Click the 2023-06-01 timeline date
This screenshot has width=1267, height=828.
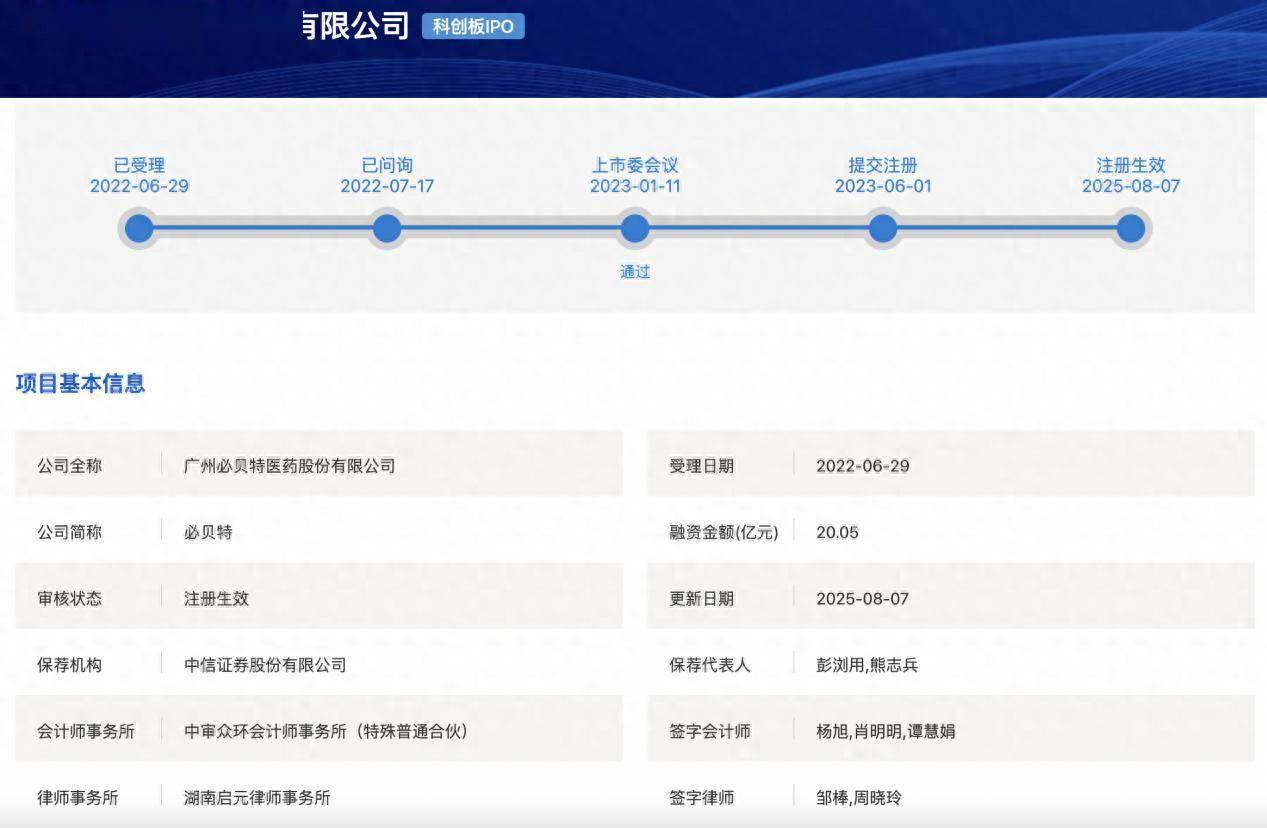pyautogui.click(x=883, y=186)
